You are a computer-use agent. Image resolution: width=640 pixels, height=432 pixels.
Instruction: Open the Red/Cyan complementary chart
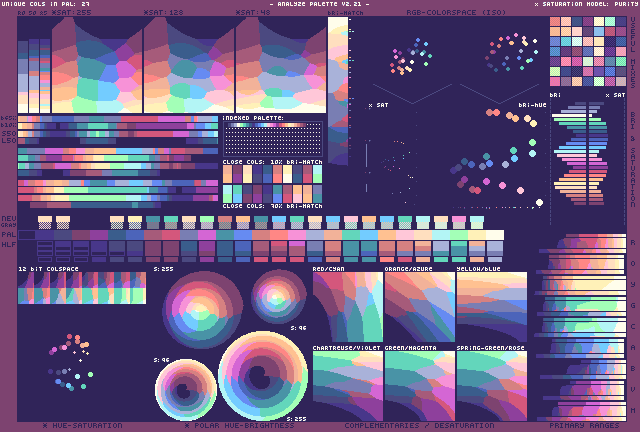[348, 307]
